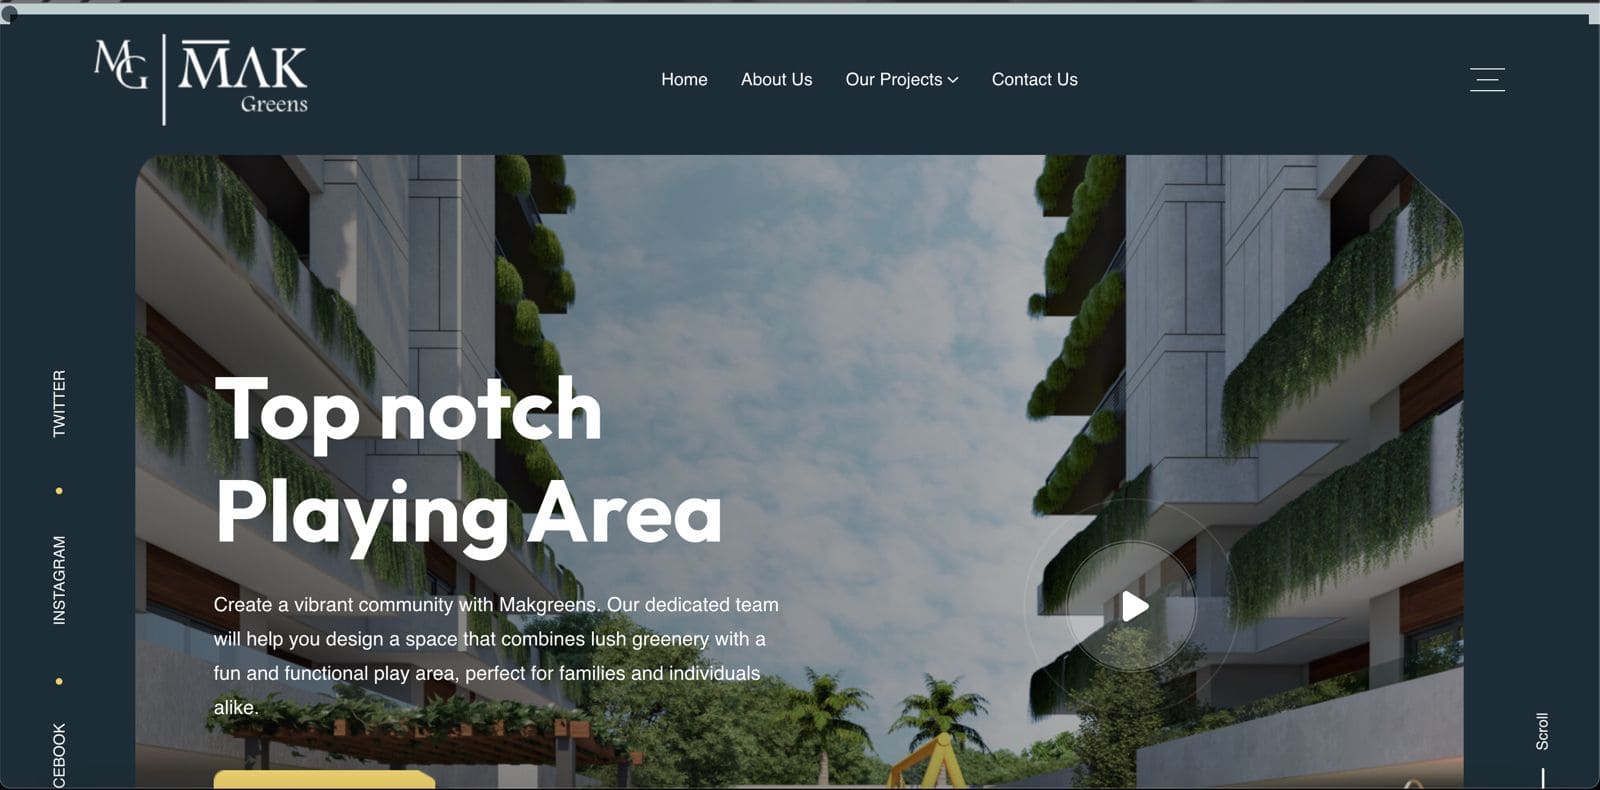Play the hero video
1600x790 pixels.
point(1132,606)
